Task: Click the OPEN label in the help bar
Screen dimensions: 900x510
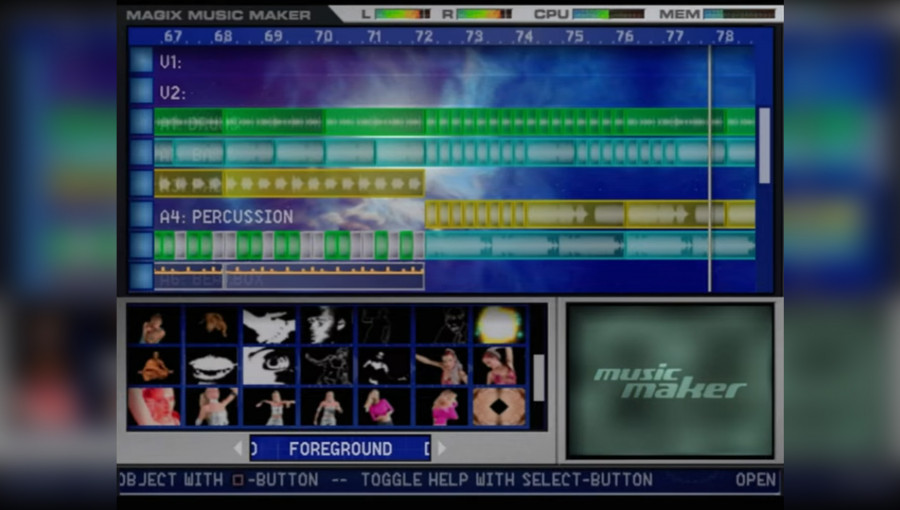Action: coord(755,480)
